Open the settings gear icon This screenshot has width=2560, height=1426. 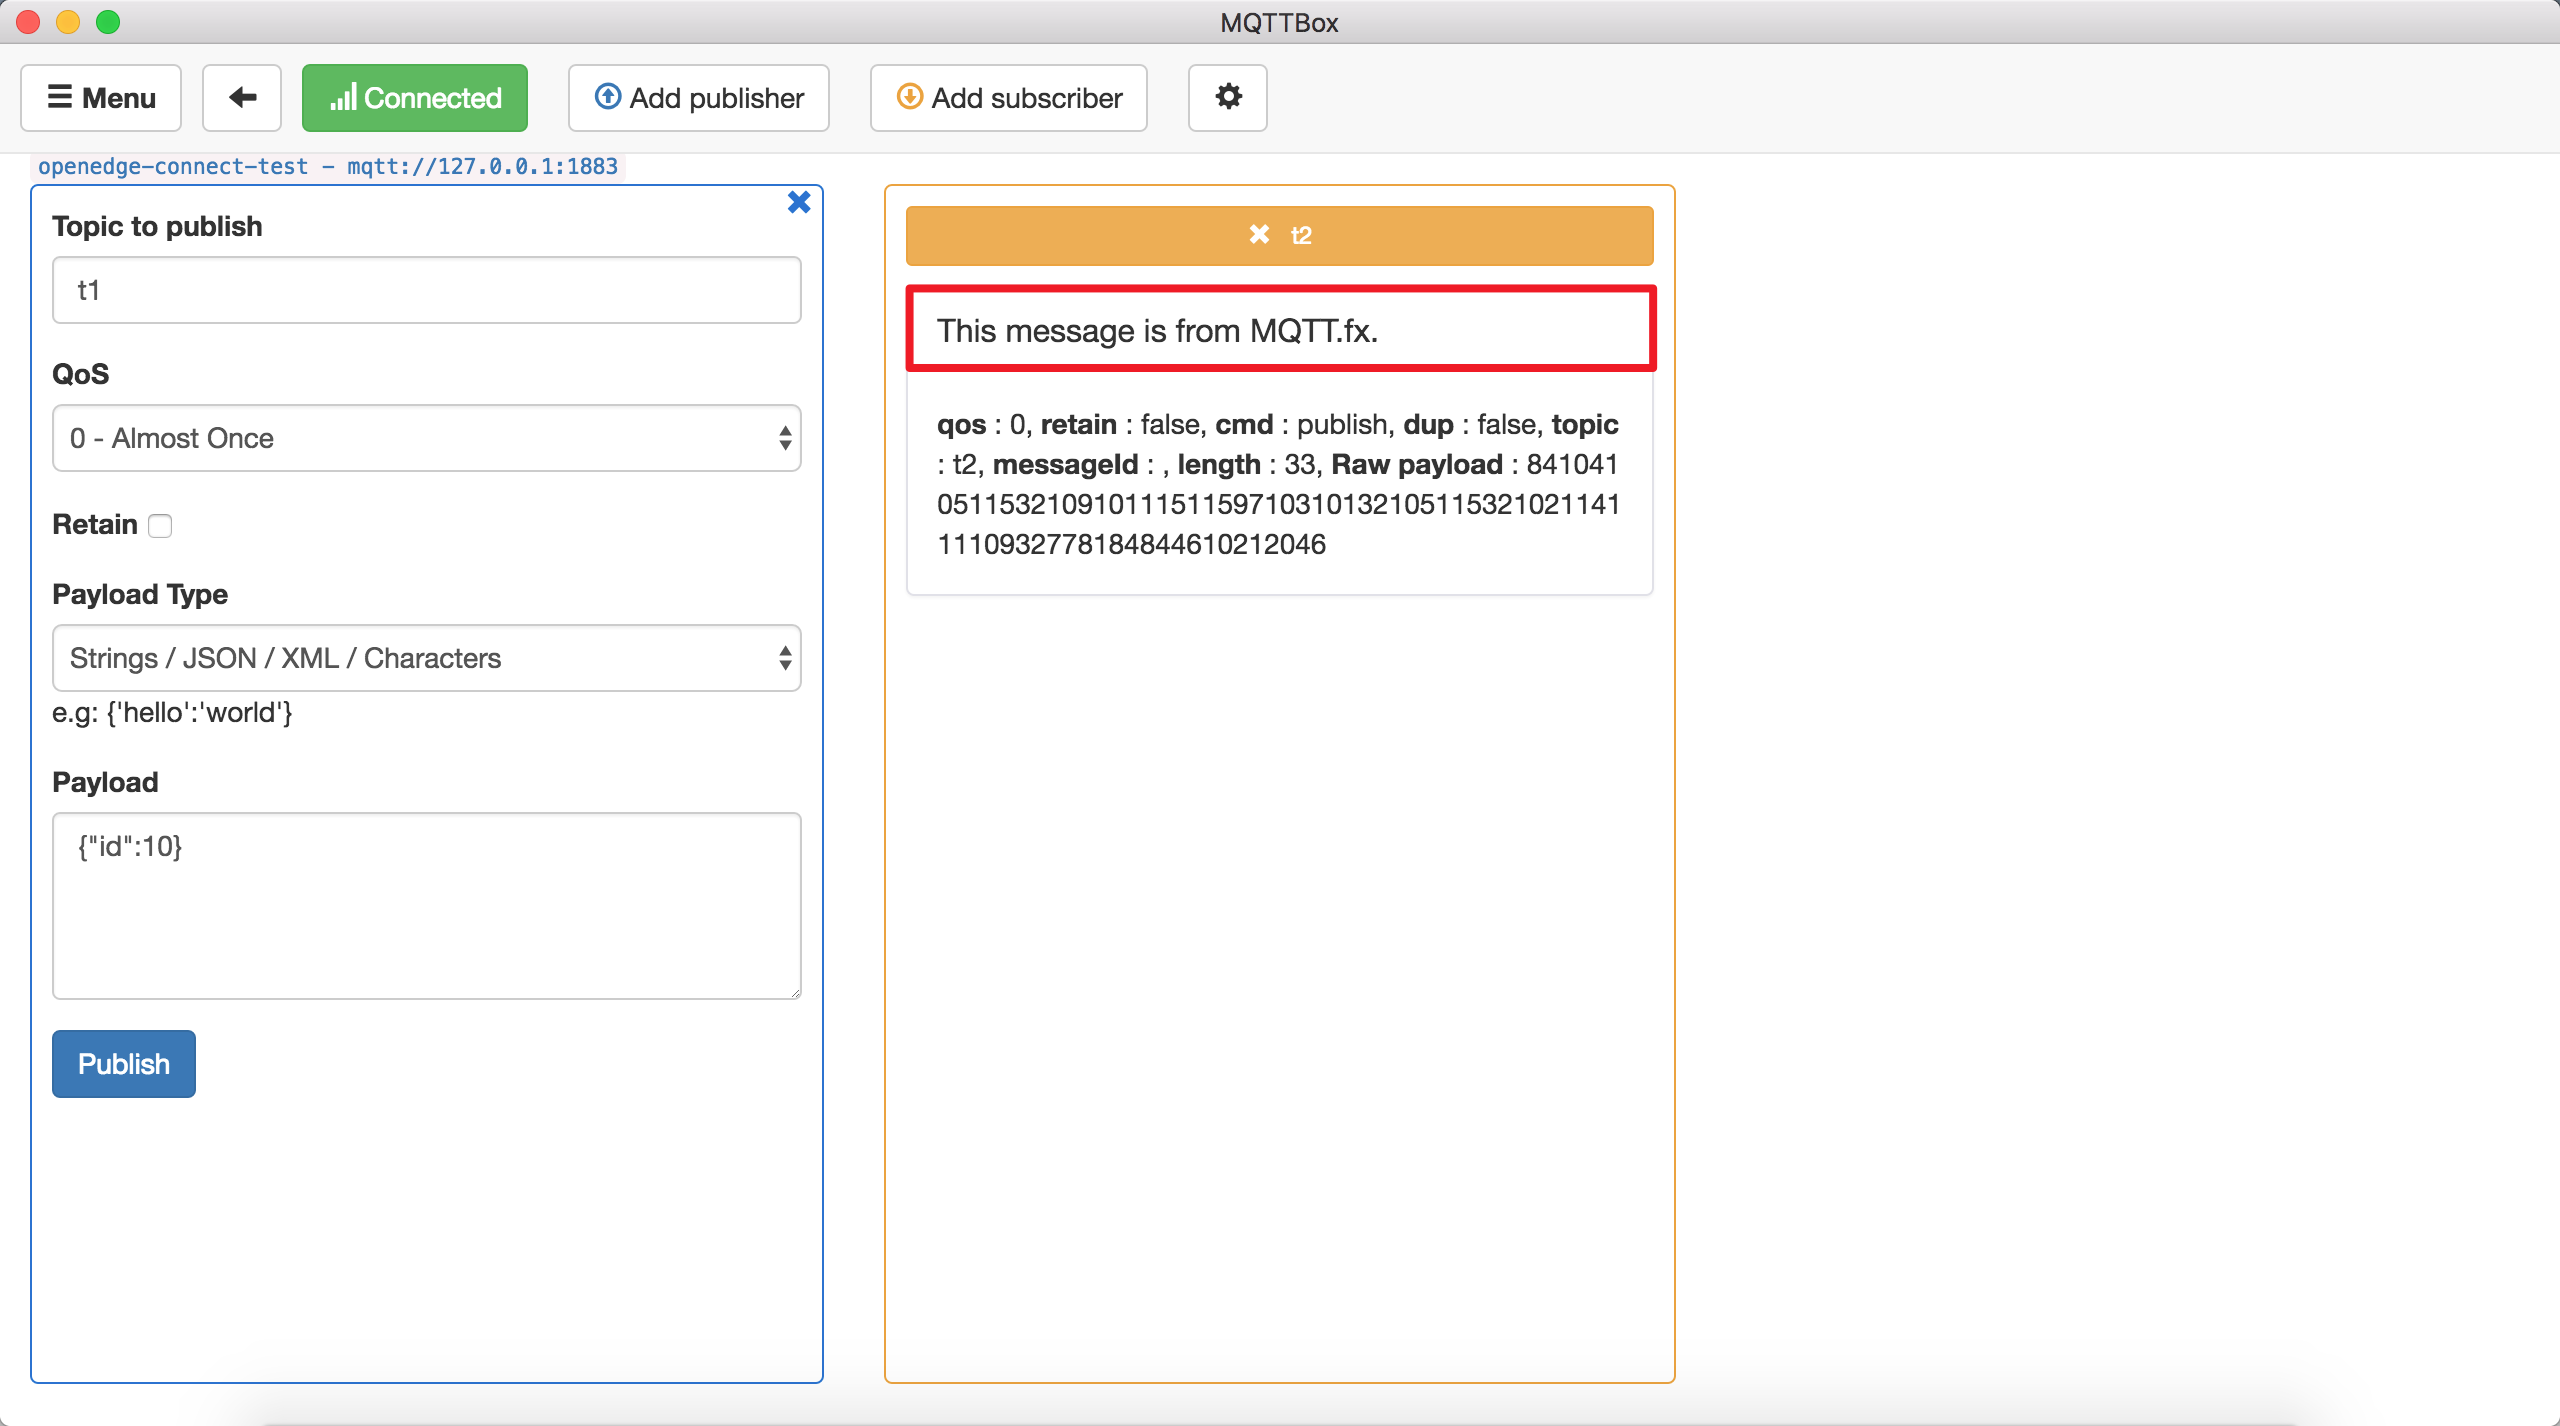click(x=1227, y=98)
